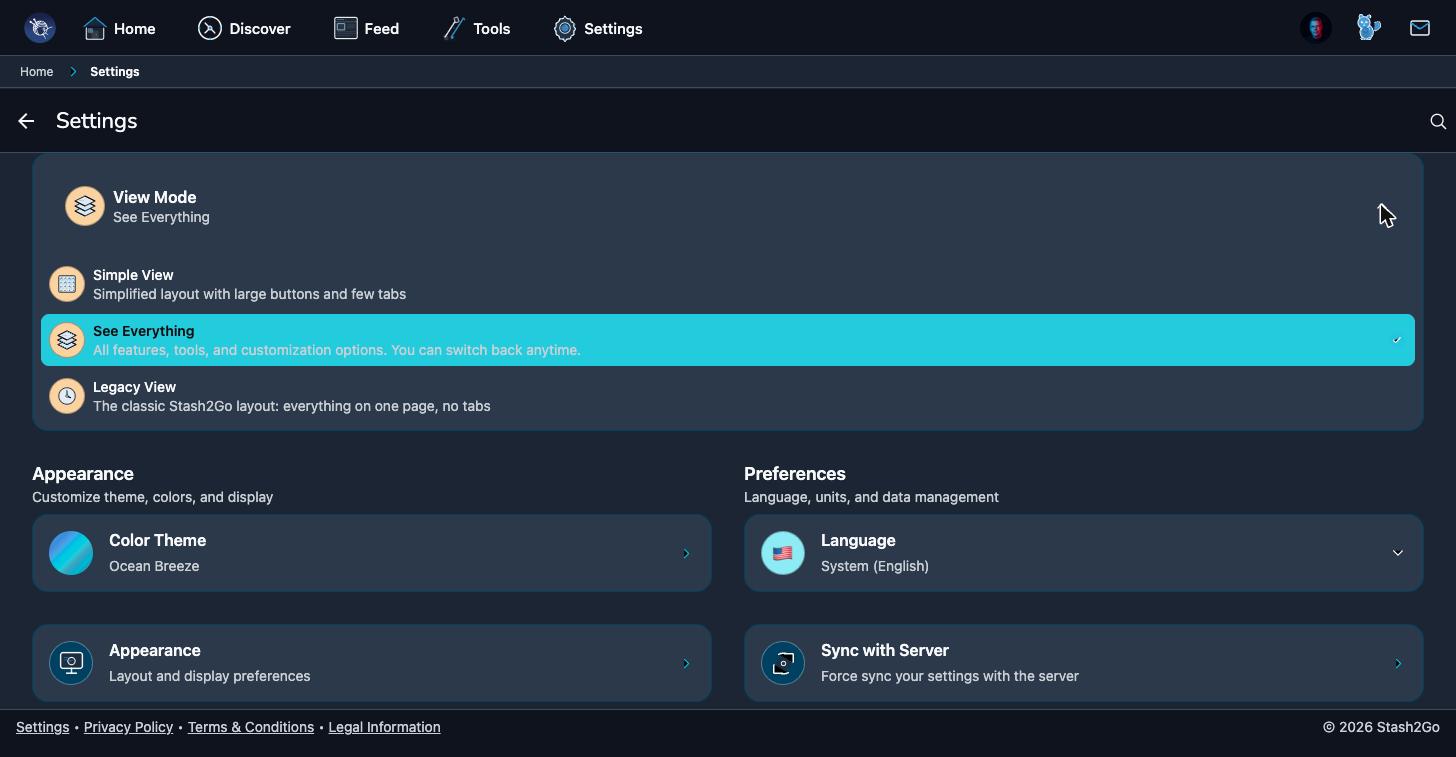Click the Sync with Server icon
This screenshot has width=1456, height=757.
(783, 663)
